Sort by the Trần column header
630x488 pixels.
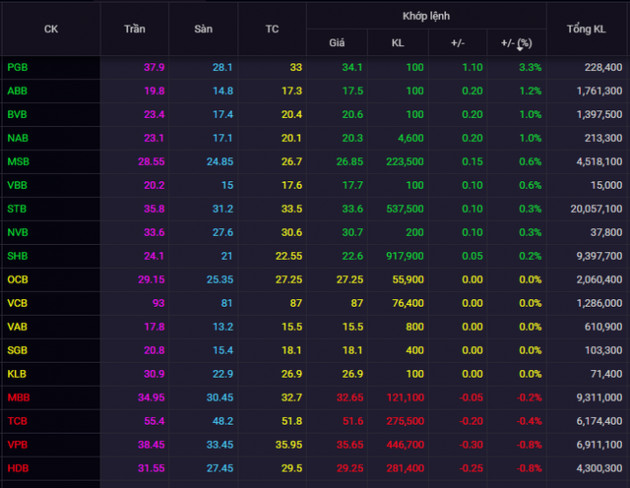[x=135, y=29]
